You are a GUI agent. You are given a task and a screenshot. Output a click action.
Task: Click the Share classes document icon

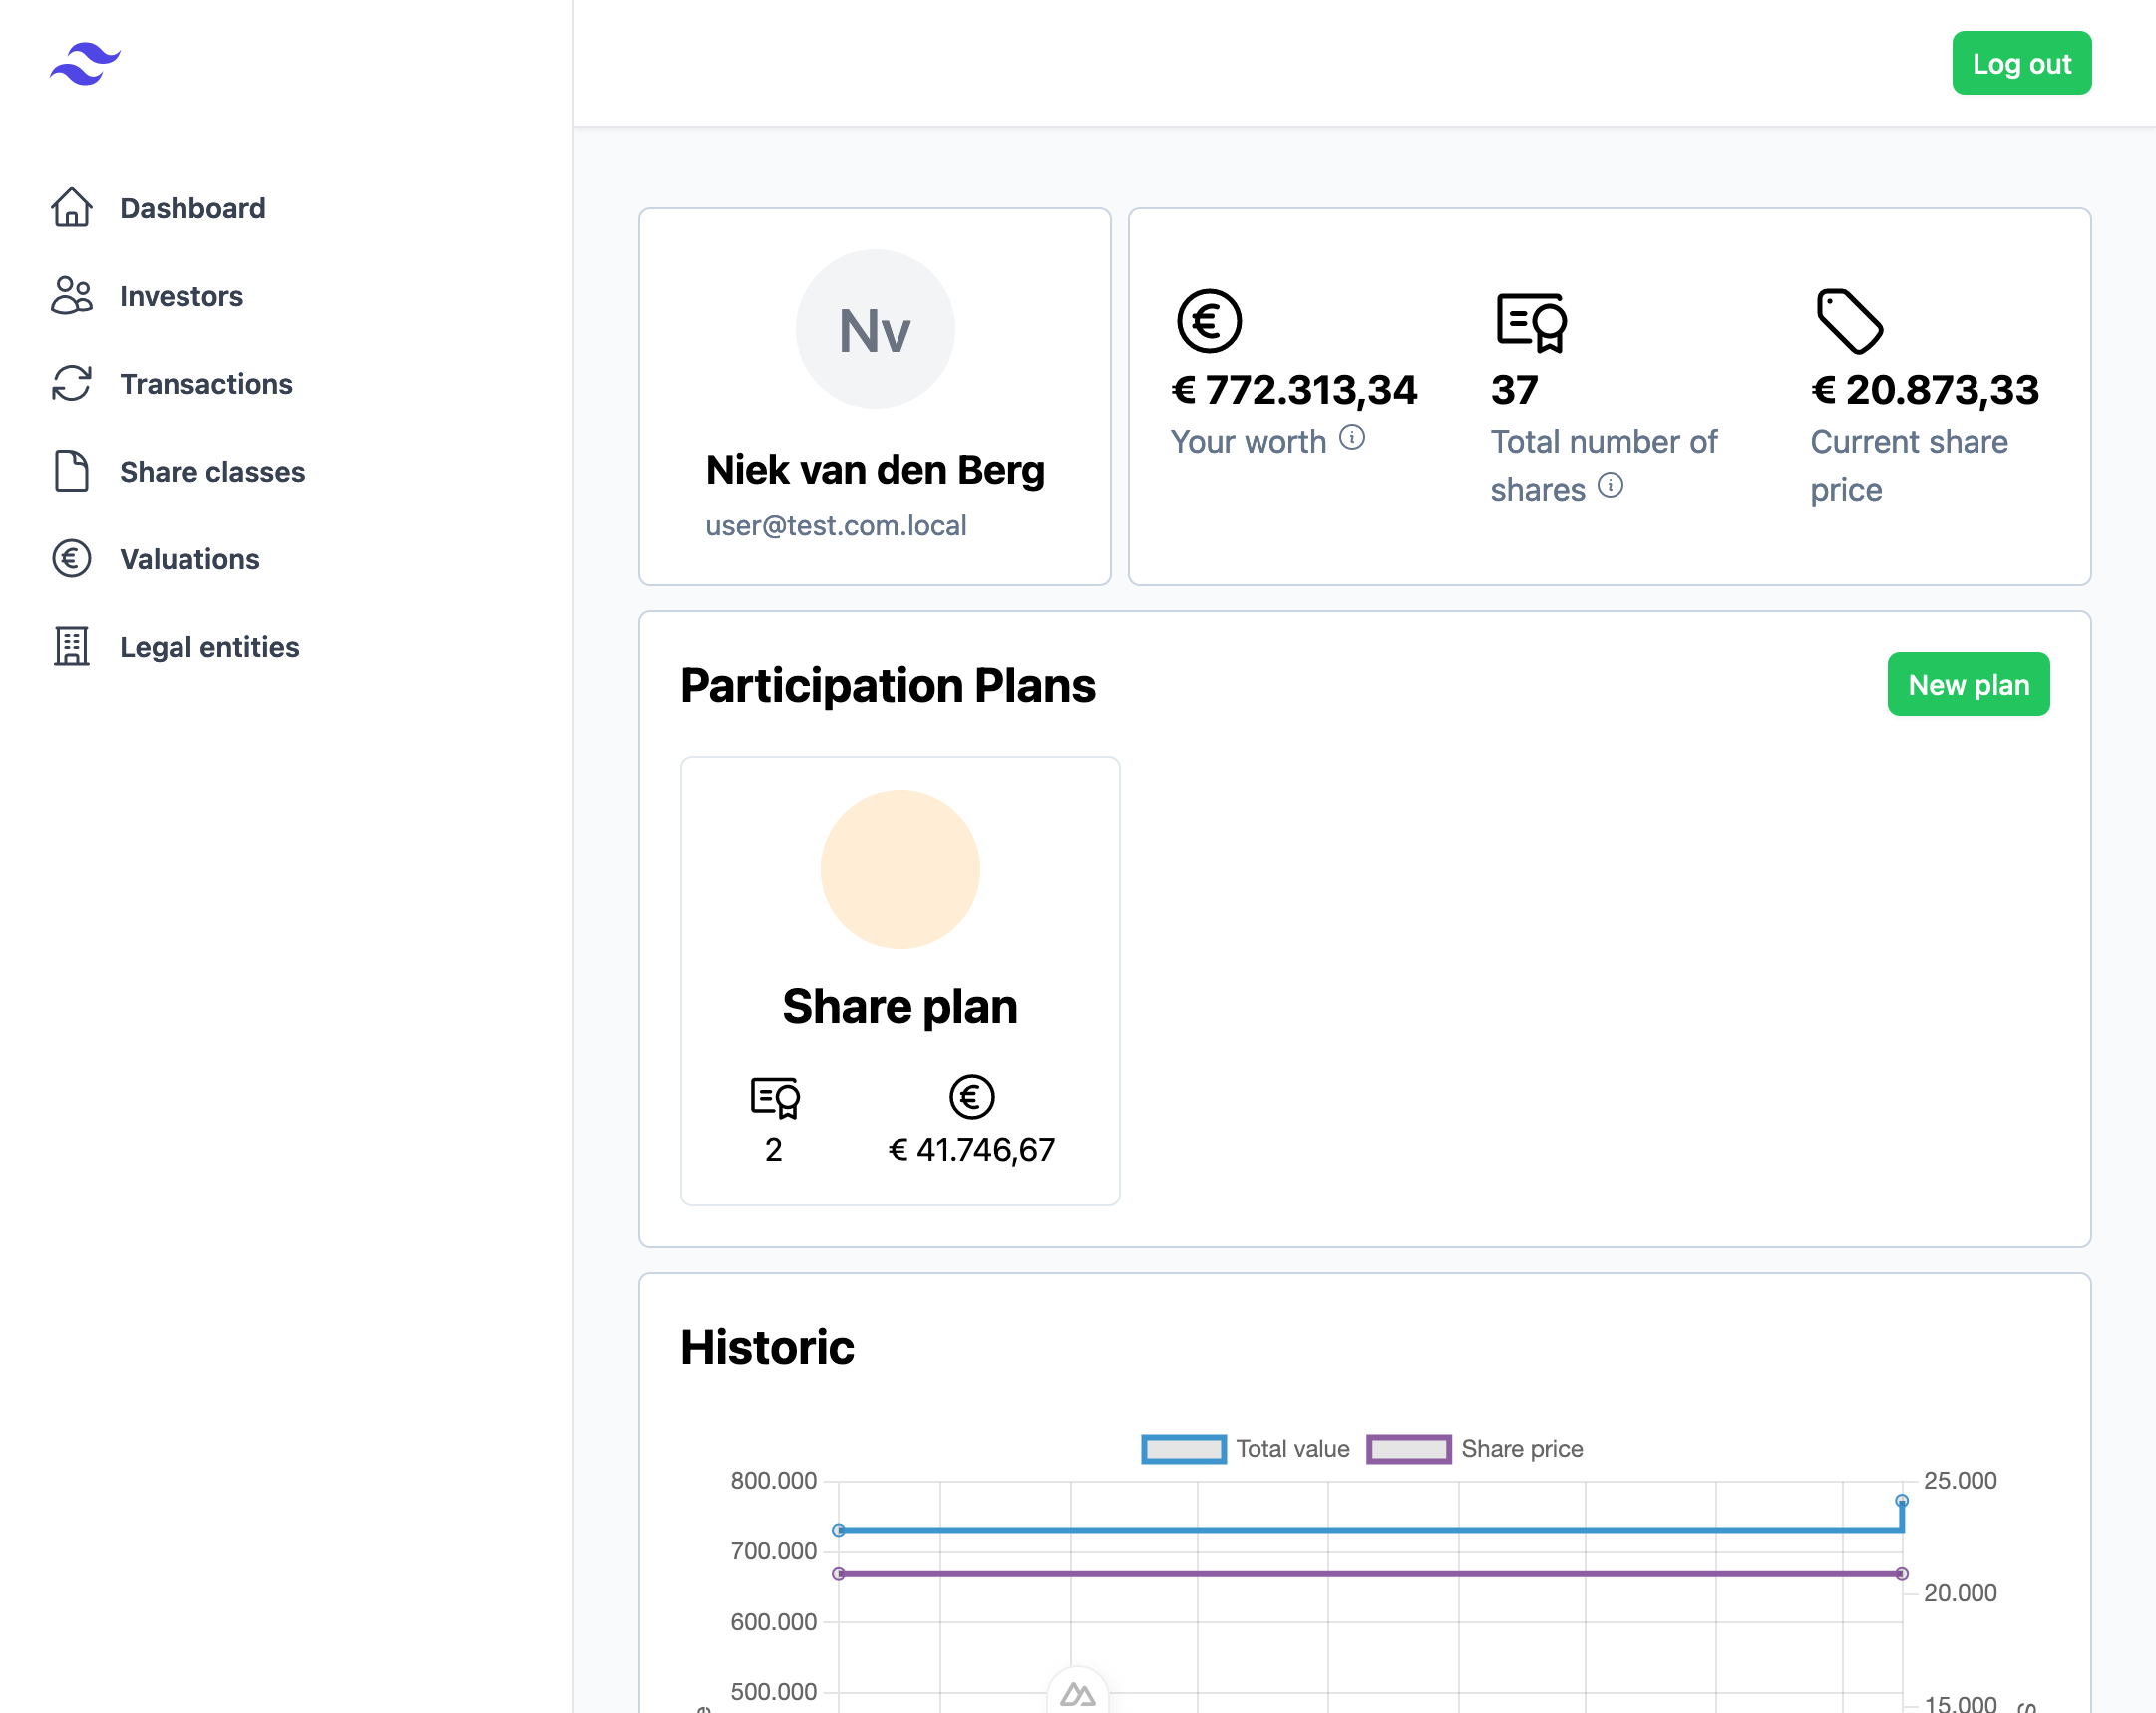(71, 471)
